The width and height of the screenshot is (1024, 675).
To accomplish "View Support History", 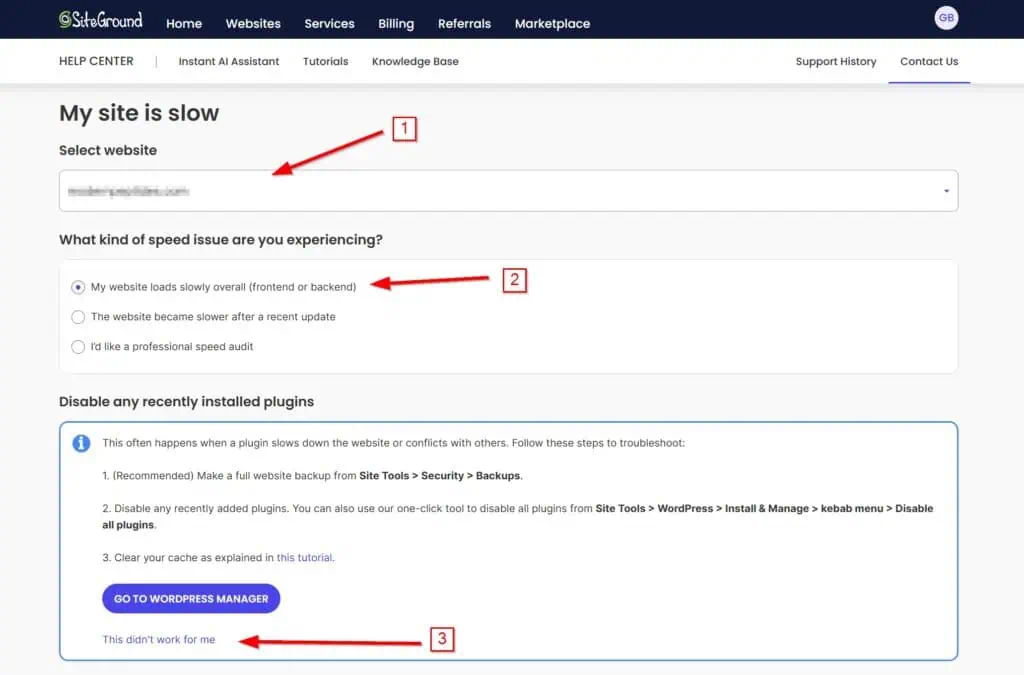I will (x=836, y=61).
